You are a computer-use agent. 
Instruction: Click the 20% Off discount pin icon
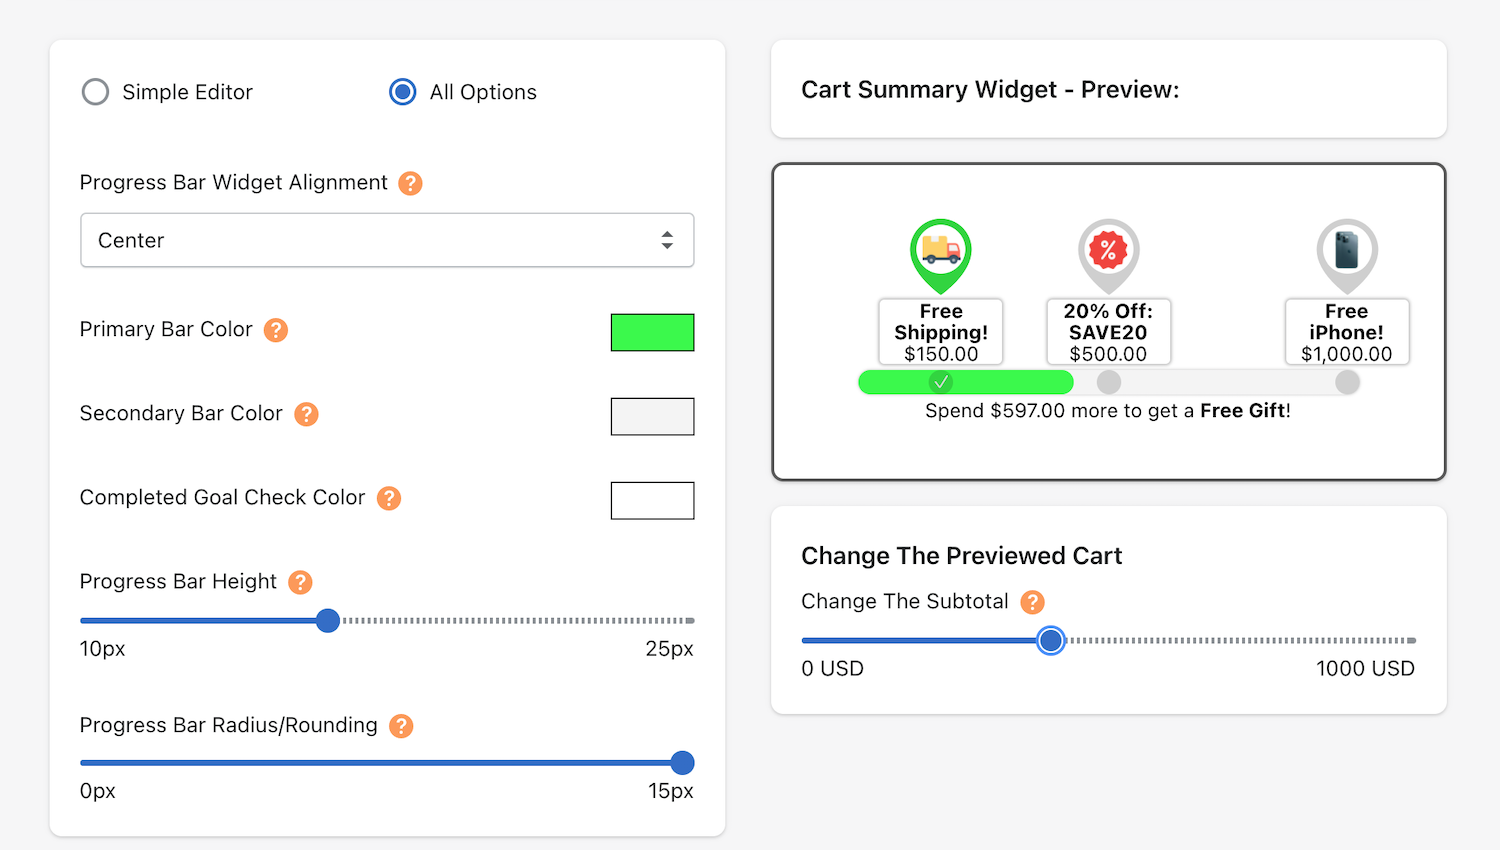[1108, 255]
